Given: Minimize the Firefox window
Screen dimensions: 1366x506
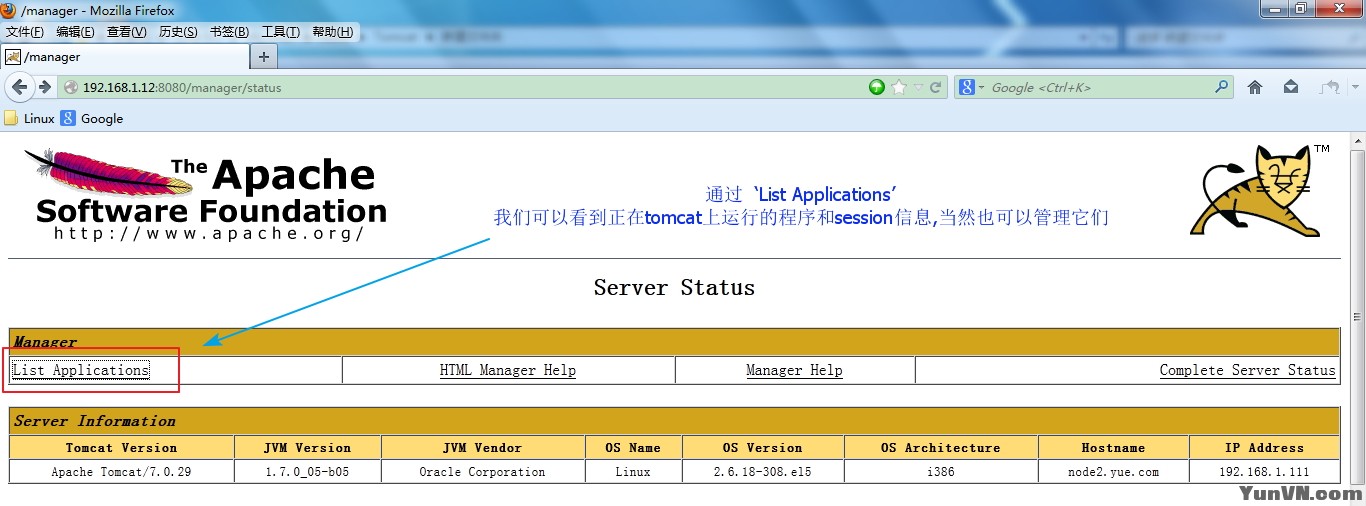Looking at the screenshot, I should click(x=1273, y=8).
